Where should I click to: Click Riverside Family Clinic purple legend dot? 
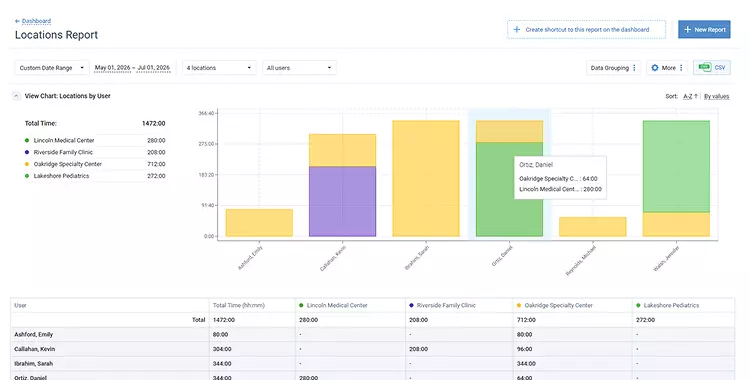[27, 152]
